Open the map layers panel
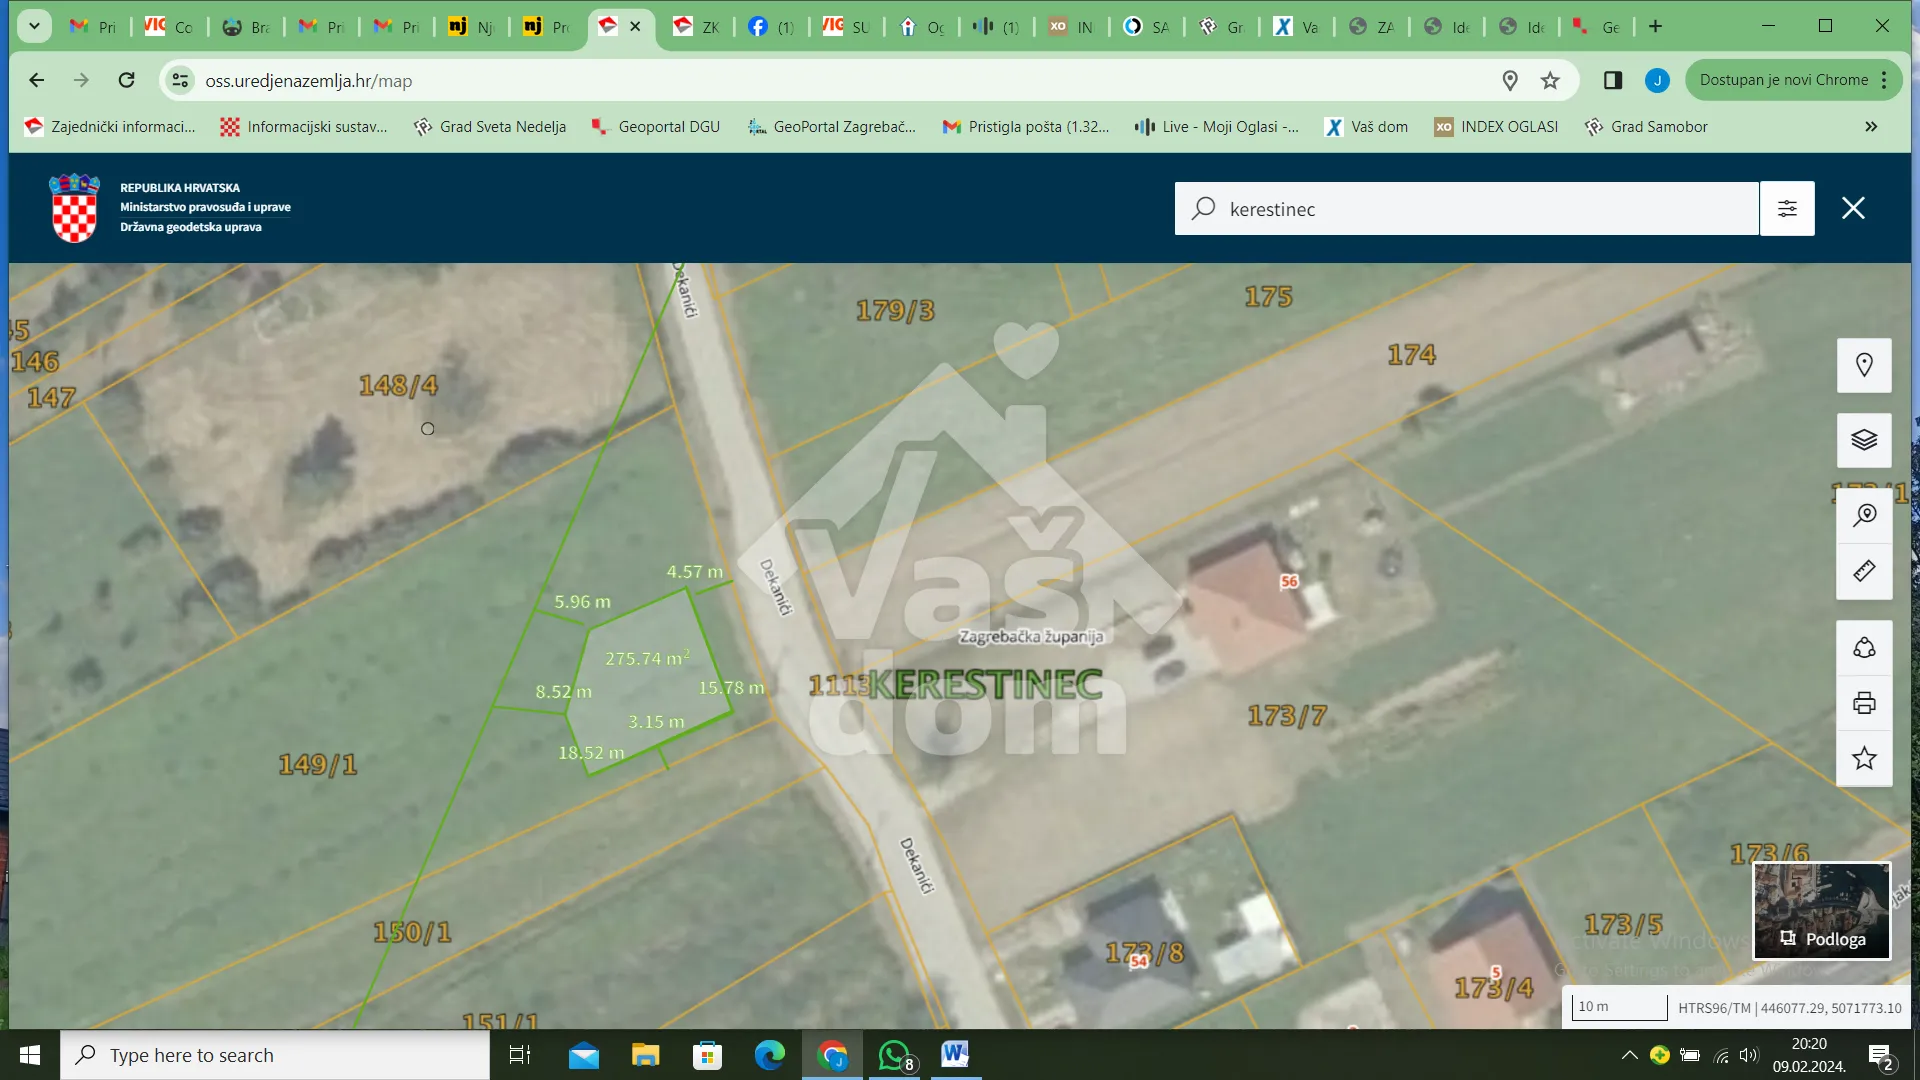Screen dimensions: 1920x1080 (1864, 440)
